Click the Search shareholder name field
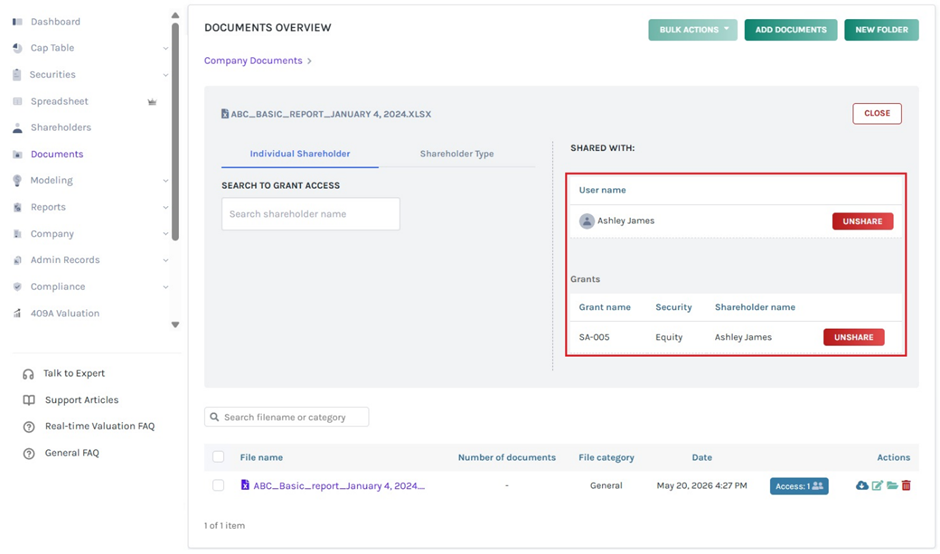This screenshot has height=554, width=940. click(311, 214)
